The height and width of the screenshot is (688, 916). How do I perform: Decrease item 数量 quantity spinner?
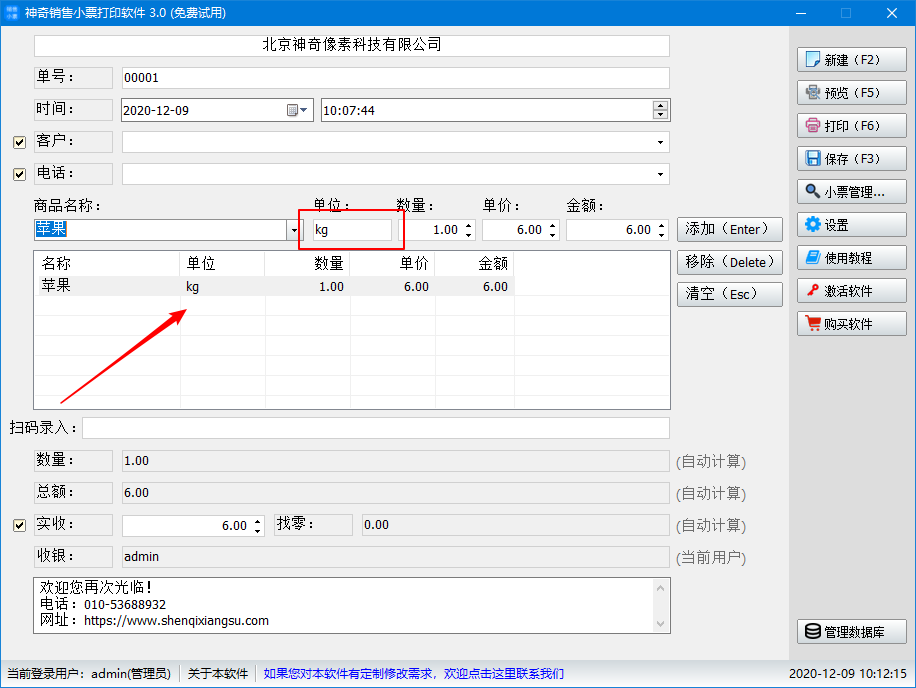[469, 234]
